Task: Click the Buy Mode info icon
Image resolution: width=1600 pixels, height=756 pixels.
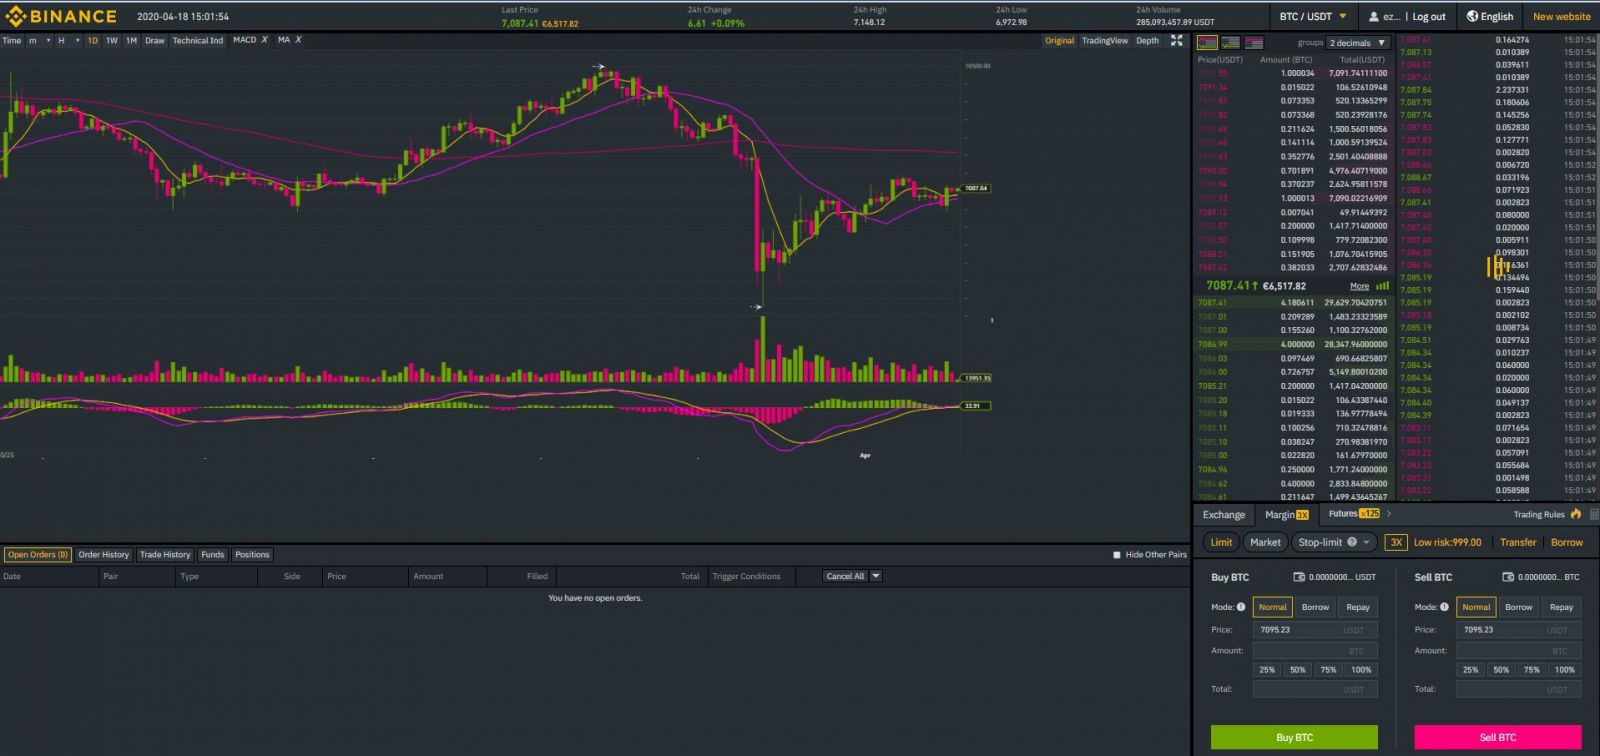Action: [1241, 607]
